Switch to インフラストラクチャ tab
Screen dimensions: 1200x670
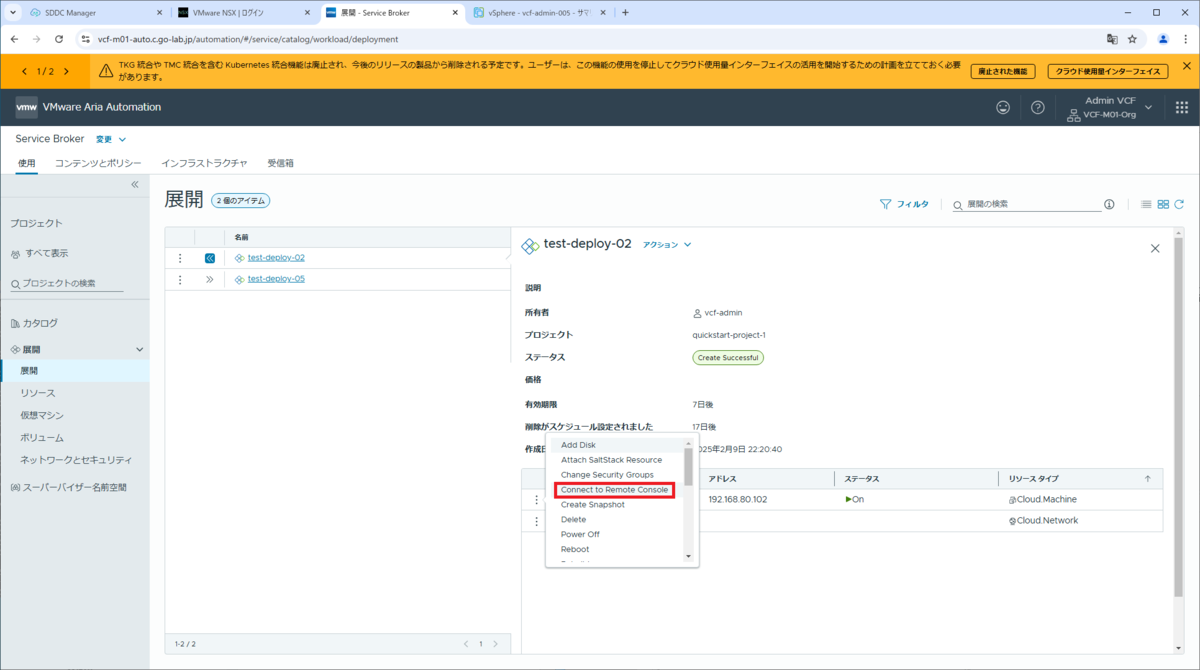tap(204, 163)
